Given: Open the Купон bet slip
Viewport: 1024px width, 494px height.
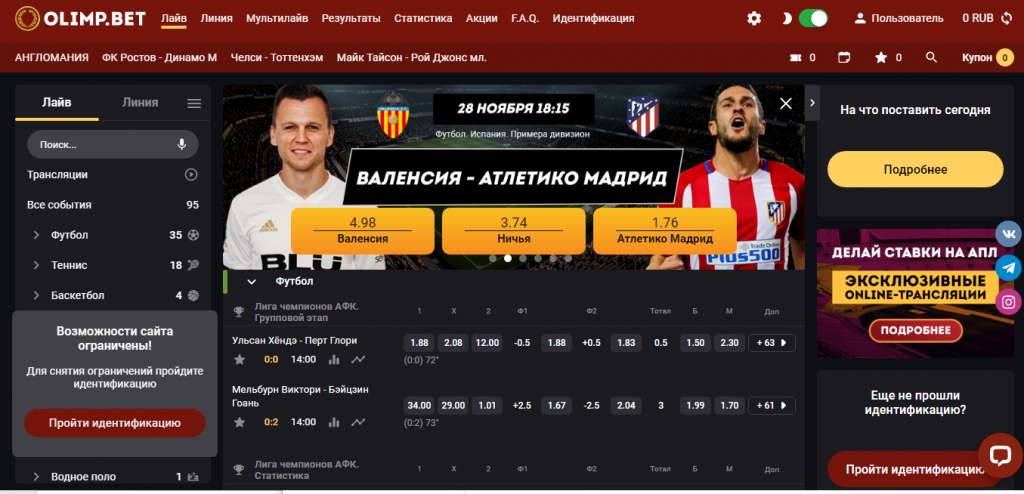Looking at the screenshot, I should [987, 58].
